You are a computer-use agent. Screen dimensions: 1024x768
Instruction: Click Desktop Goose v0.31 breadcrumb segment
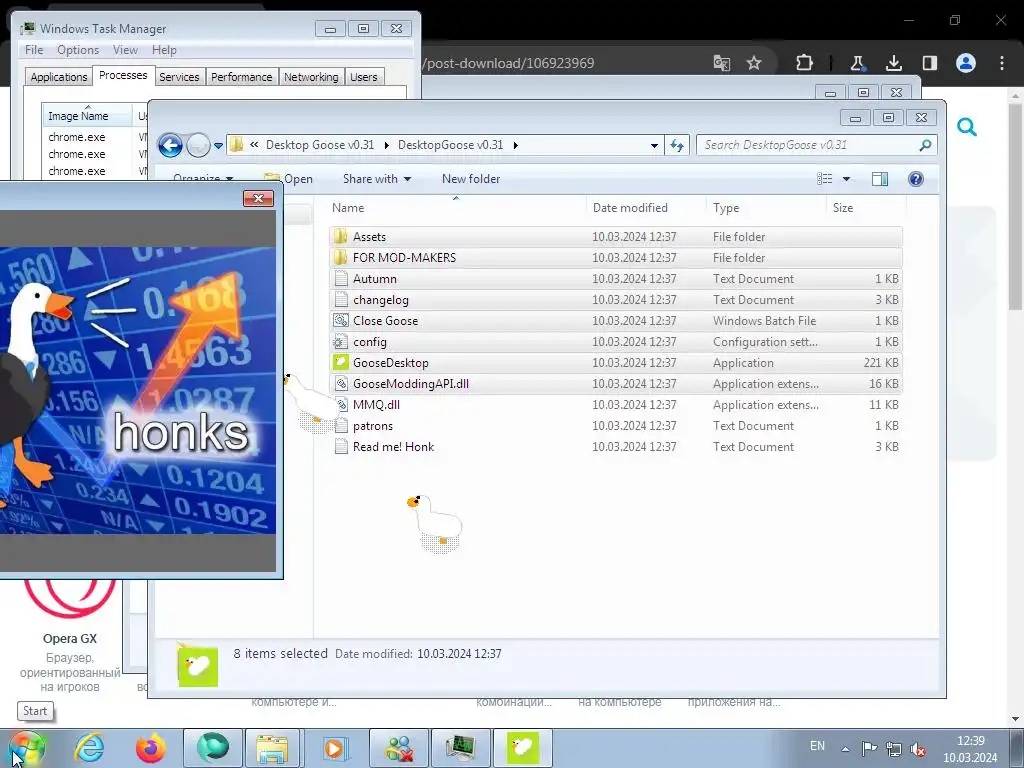coord(320,145)
